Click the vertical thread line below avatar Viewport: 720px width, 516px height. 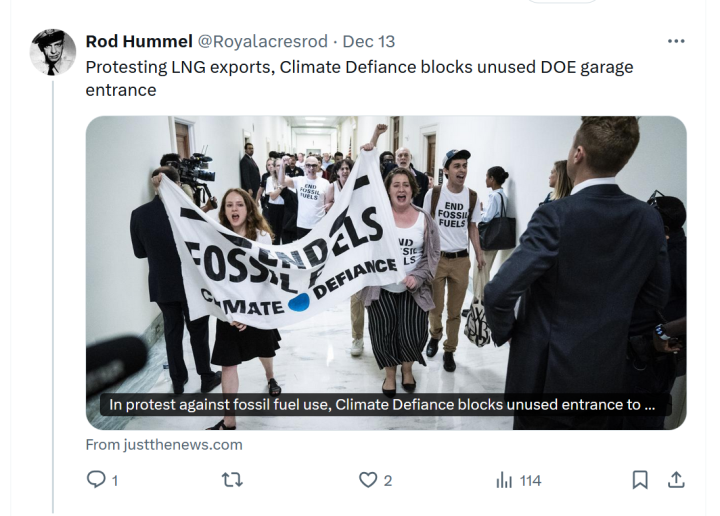tap(52, 300)
